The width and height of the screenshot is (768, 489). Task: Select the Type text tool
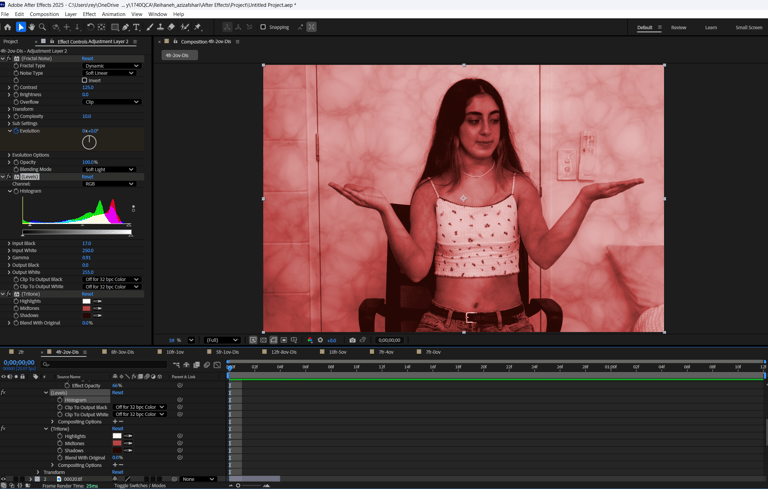pos(136,27)
